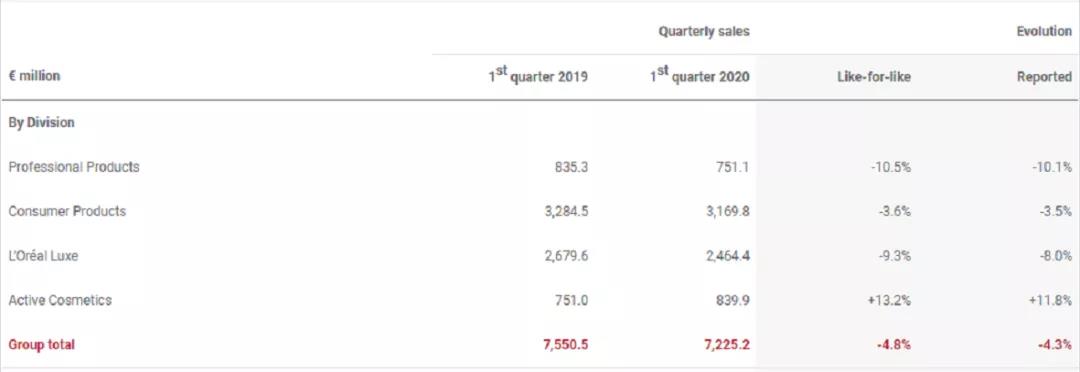The image size is (1080, 372).
Task: Select the -4.8% Group total like-for-like value
Action: click(x=894, y=344)
